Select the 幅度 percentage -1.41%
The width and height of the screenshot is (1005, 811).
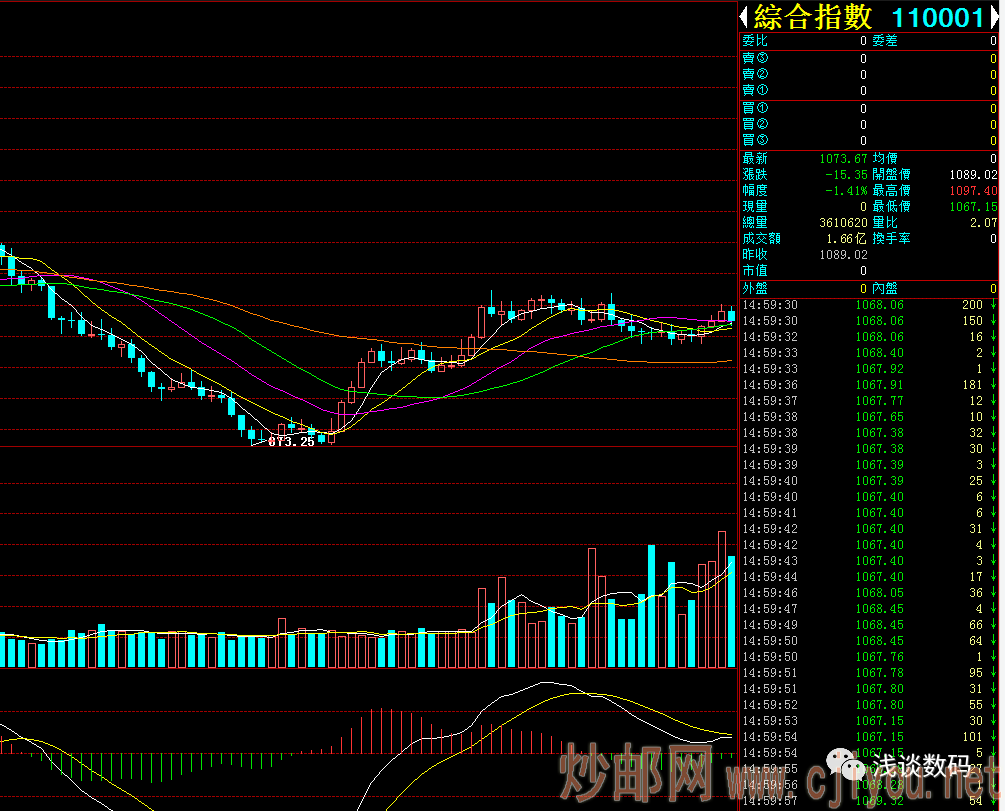[845, 190]
